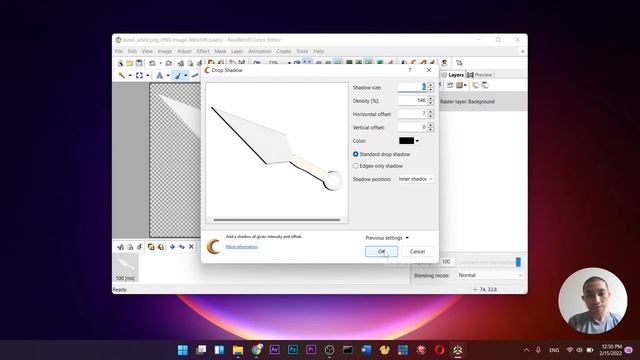The image size is (640, 360).
Task: Open Photoshop from taskbar
Action: click(x=293, y=350)
